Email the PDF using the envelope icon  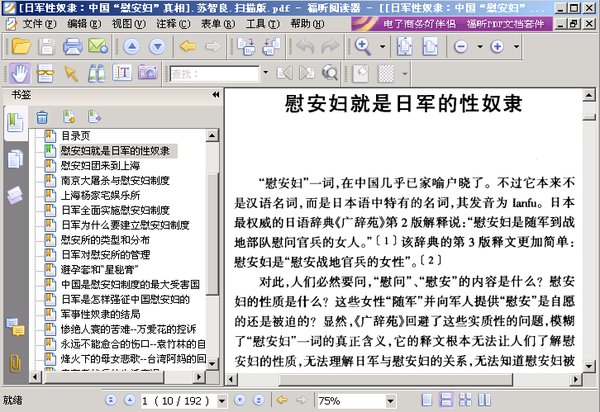tap(98, 46)
